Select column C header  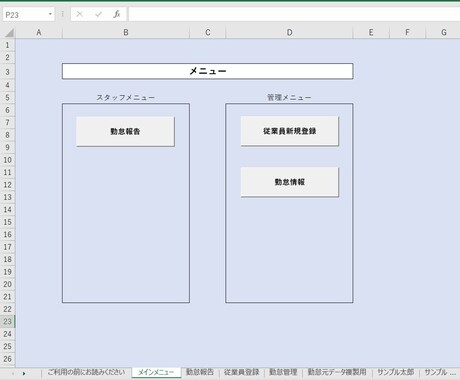[208, 33]
